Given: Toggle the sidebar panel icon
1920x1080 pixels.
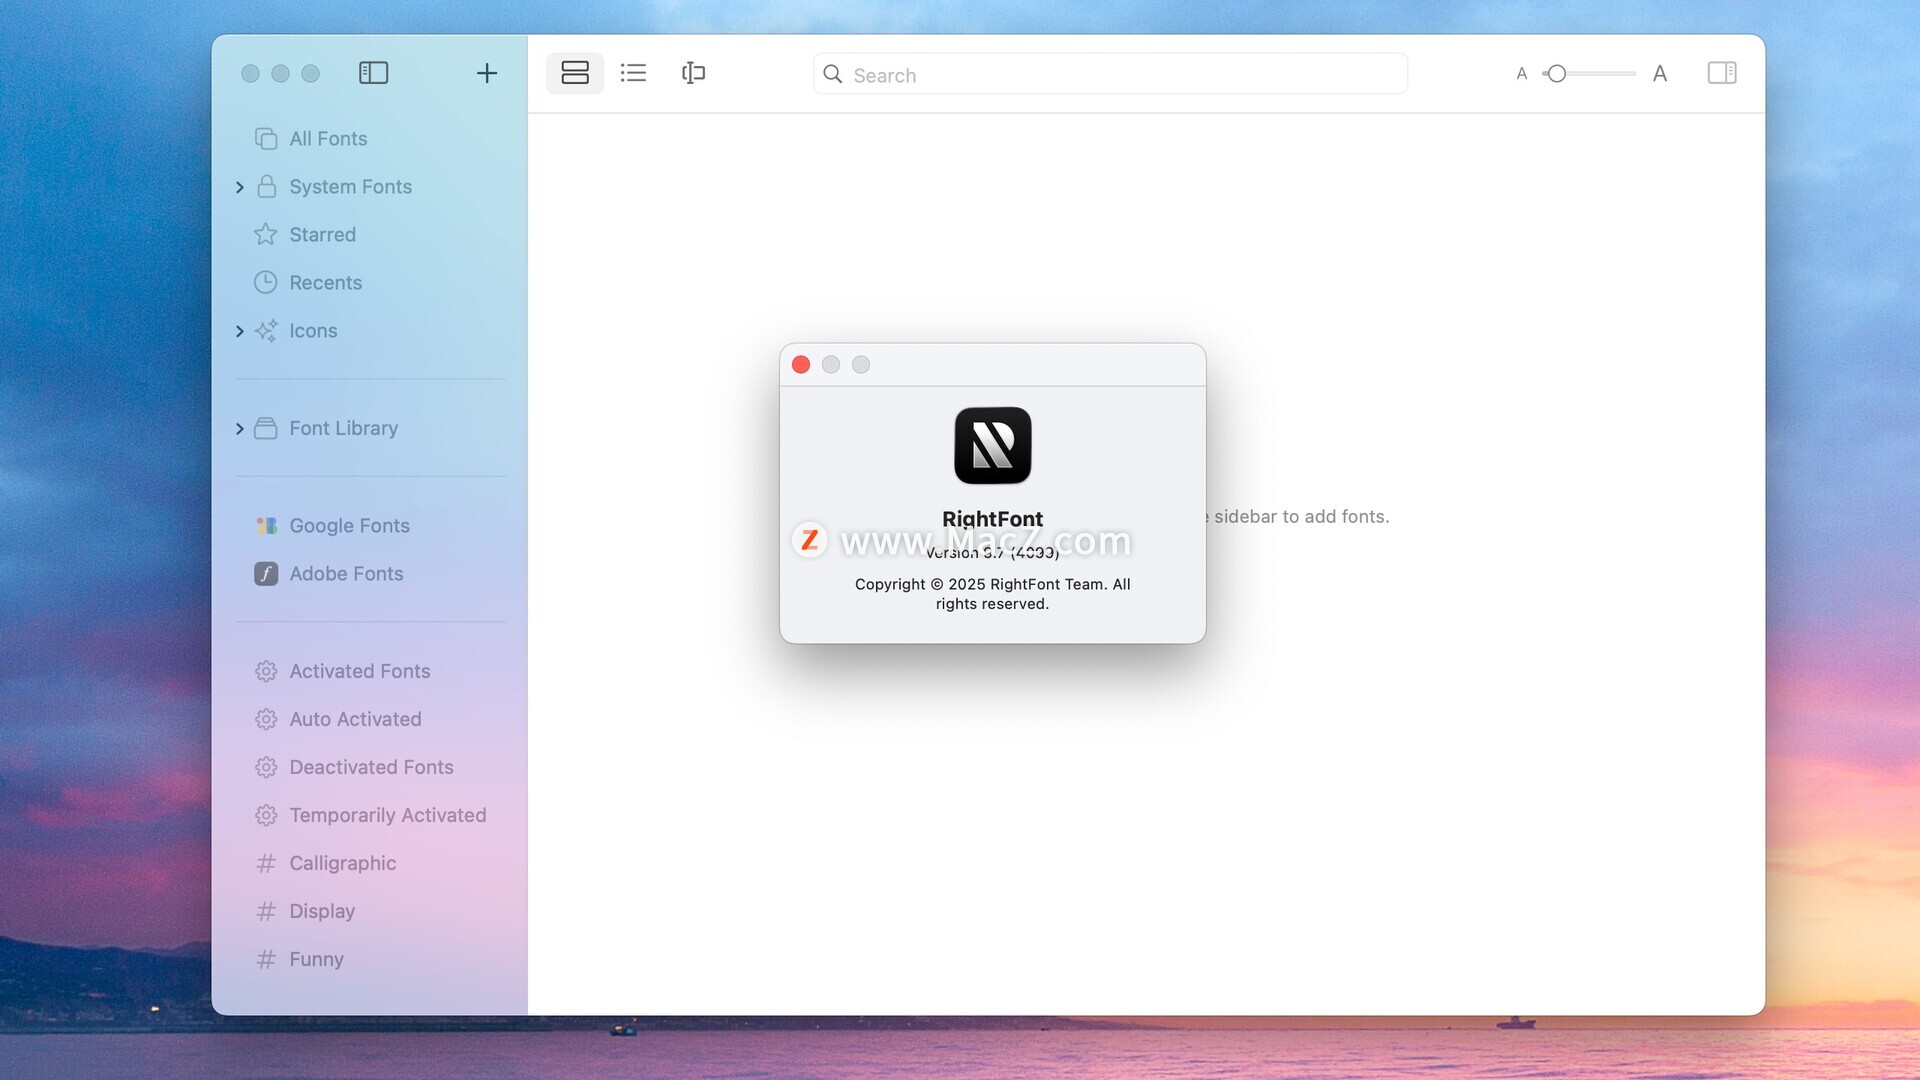Looking at the screenshot, I should coord(373,73).
